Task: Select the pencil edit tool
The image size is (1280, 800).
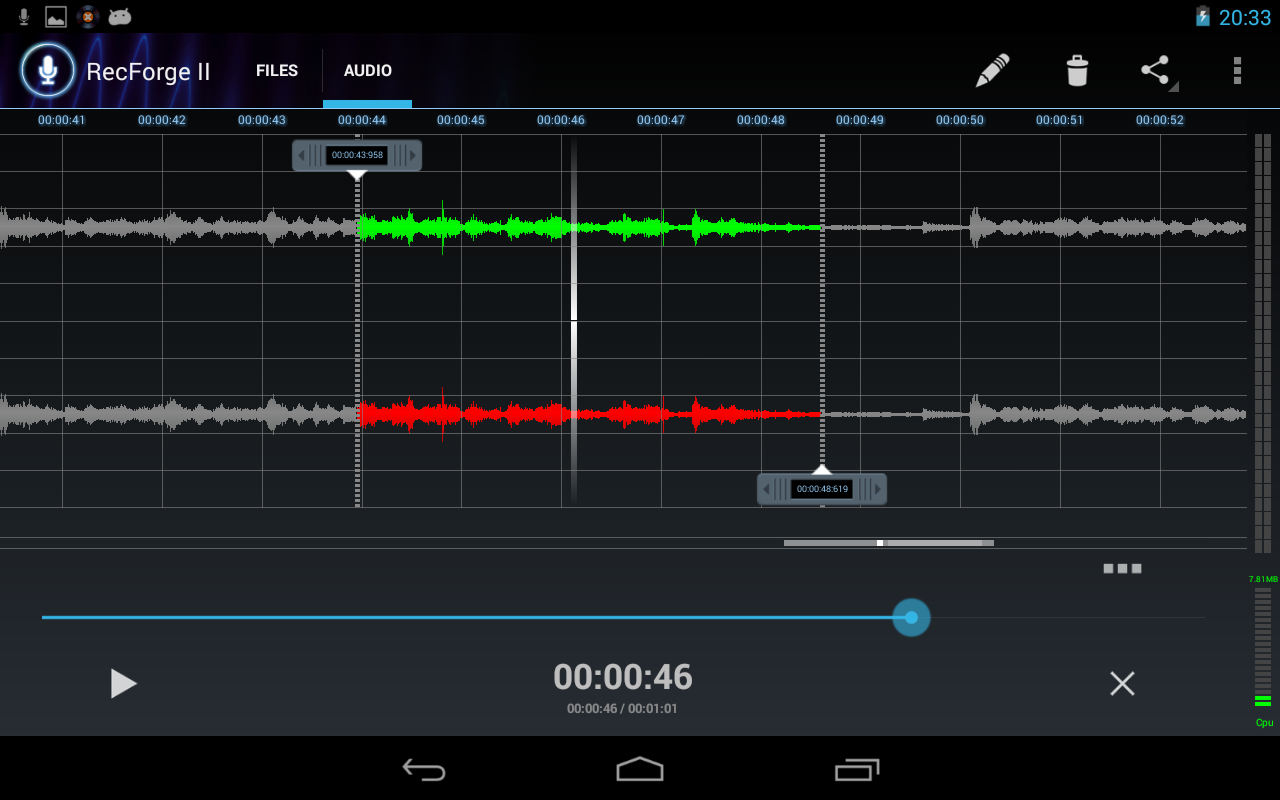Action: 990,70
